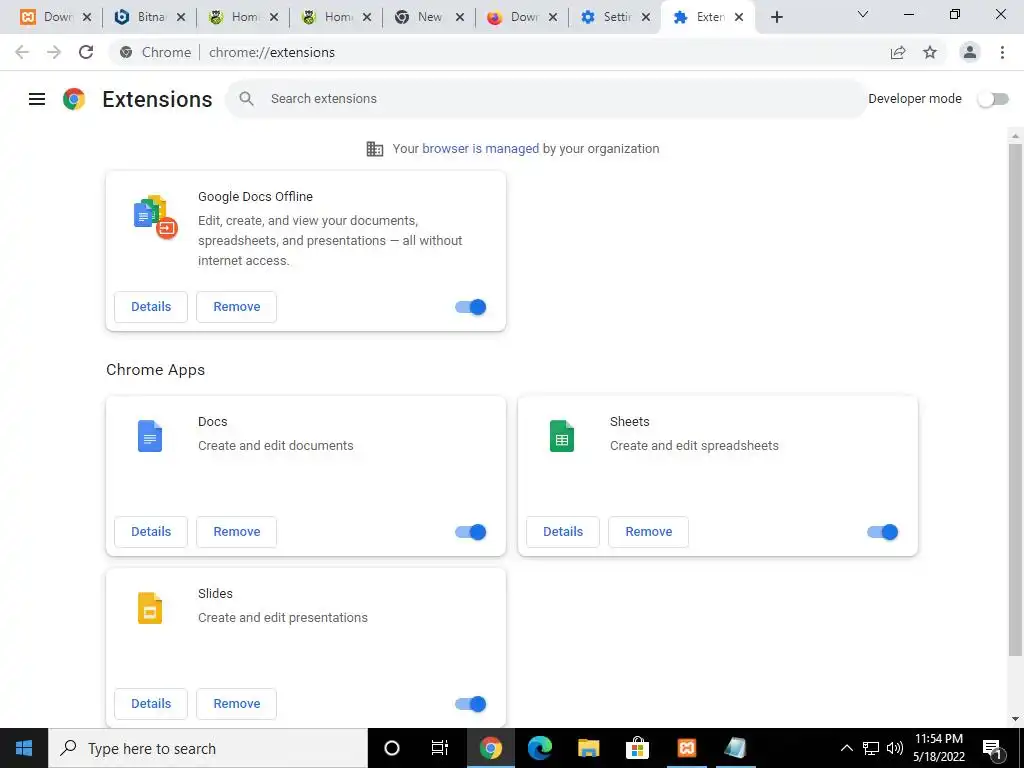Open Task View in the taskbar
1024x768 pixels.
[440, 748]
